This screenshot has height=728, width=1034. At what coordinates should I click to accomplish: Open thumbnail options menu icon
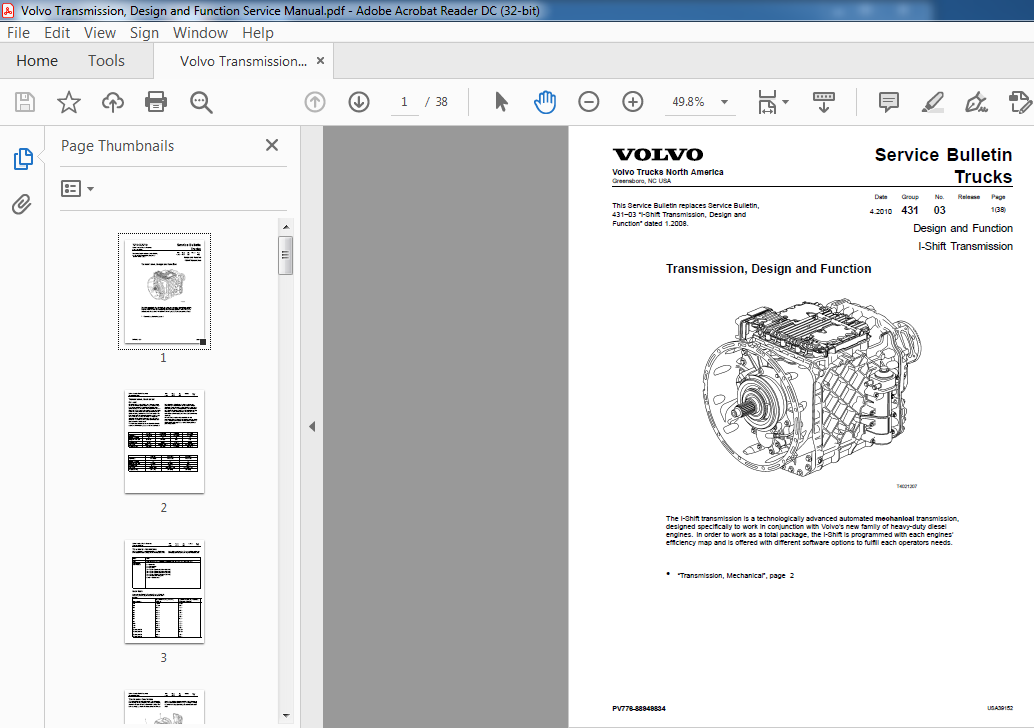[x=77, y=189]
